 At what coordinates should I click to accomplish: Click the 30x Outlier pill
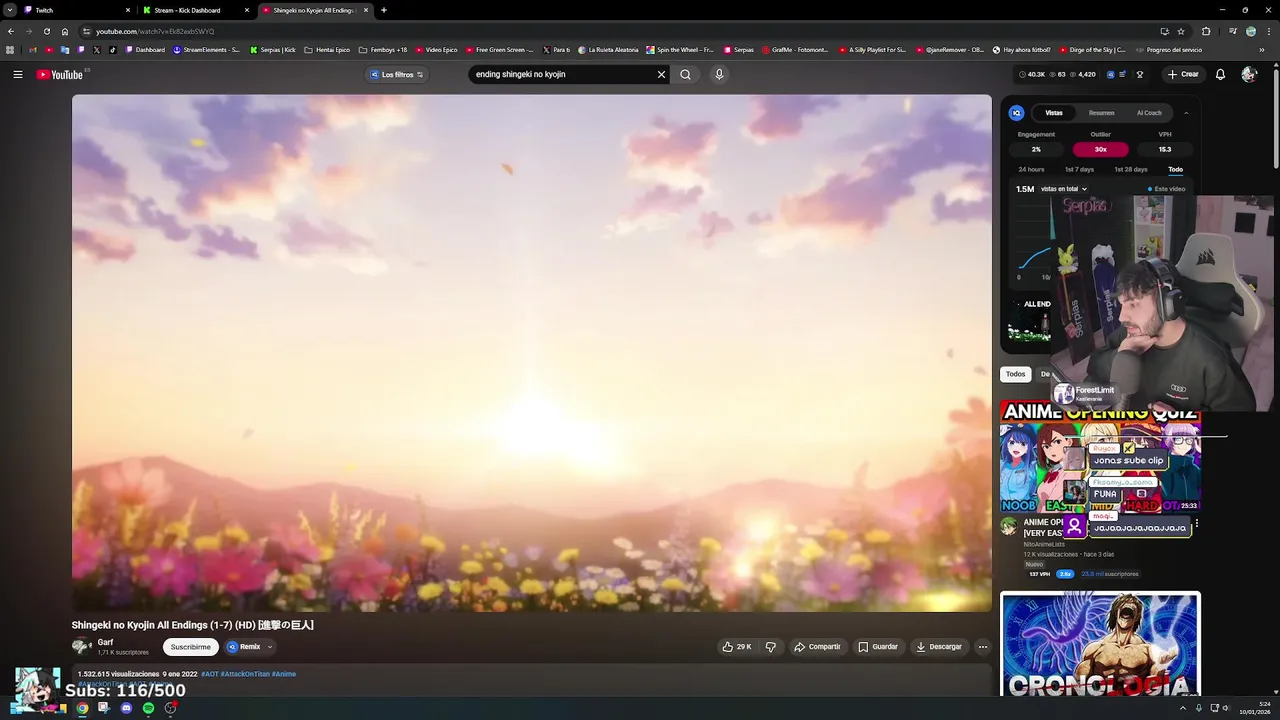point(1100,149)
